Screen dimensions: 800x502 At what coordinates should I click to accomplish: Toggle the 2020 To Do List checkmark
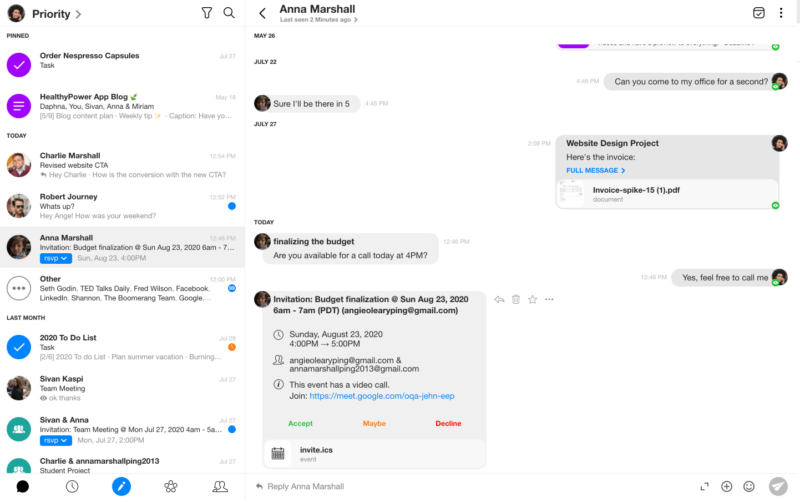19,347
